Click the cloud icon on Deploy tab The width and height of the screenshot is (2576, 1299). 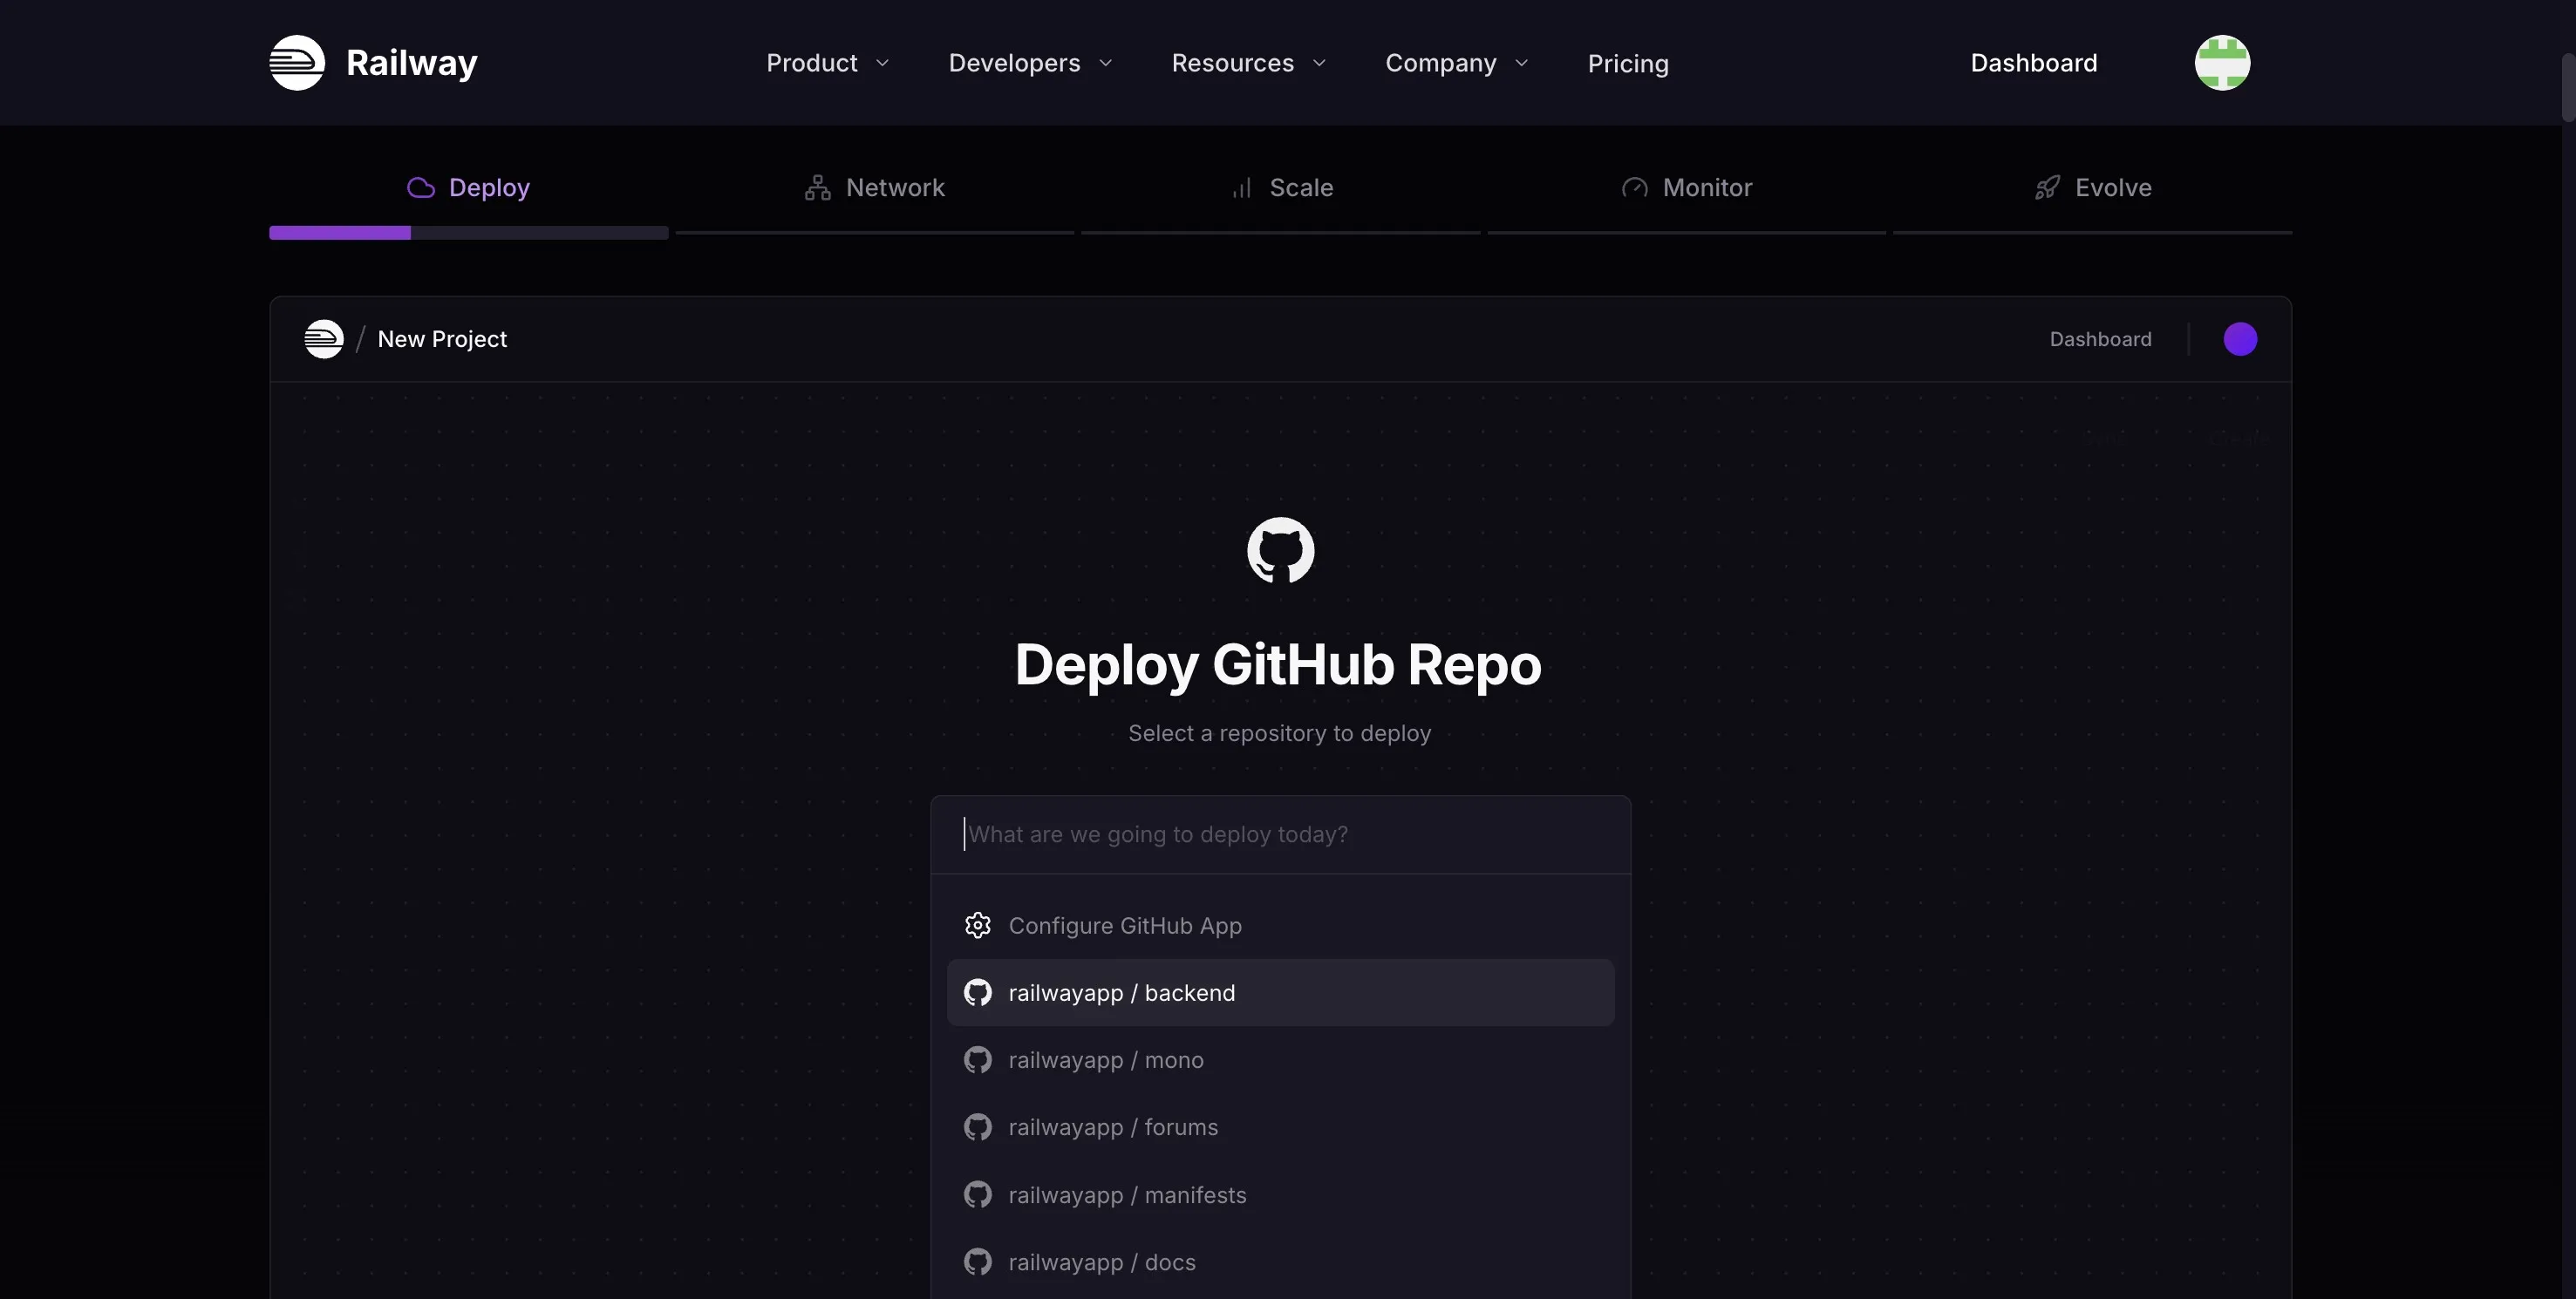tap(421, 188)
